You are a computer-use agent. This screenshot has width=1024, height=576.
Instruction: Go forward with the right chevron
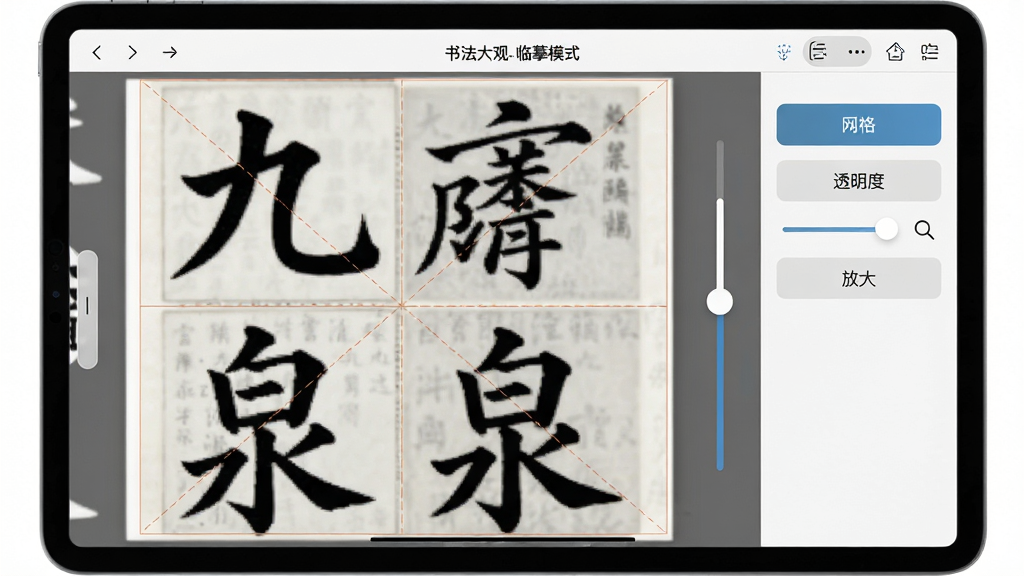click(x=133, y=52)
